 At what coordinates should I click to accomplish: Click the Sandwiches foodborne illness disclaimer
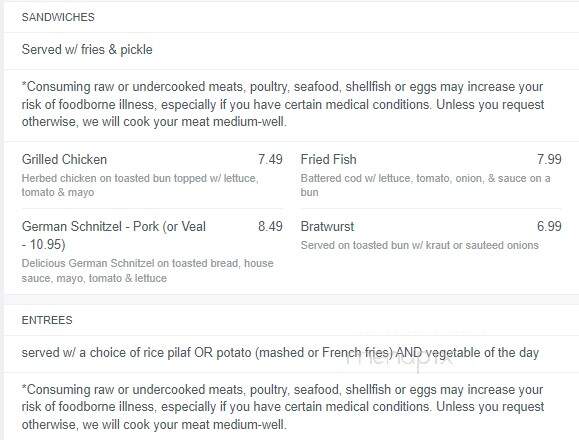tap(283, 104)
